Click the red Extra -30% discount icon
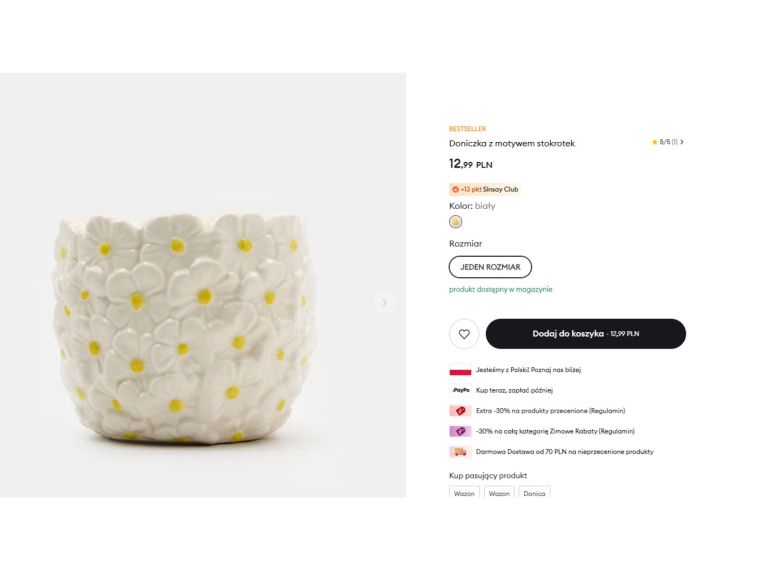The image size is (760, 570). click(460, 411)
